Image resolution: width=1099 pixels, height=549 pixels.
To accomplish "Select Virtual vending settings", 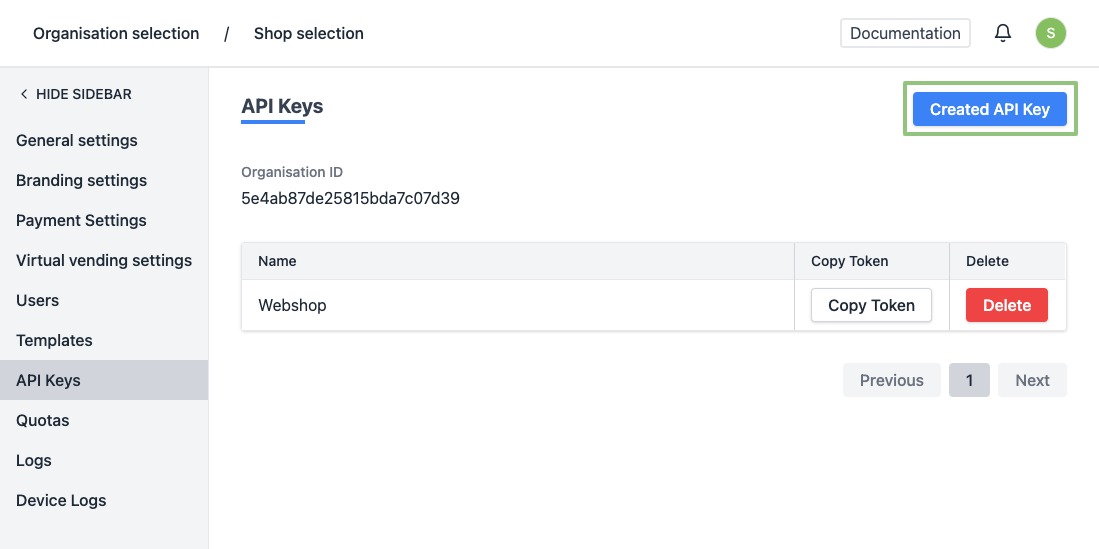I will click(x=104, y=260).
